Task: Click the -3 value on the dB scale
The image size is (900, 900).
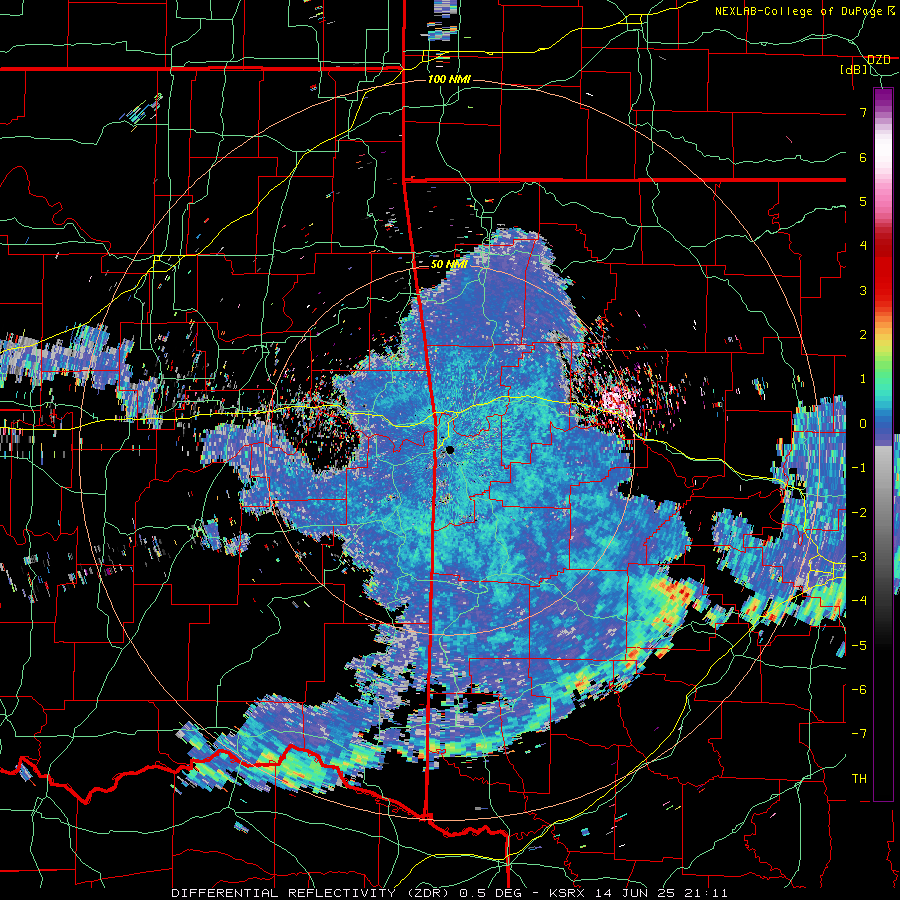Action: [x=859, y=557]
